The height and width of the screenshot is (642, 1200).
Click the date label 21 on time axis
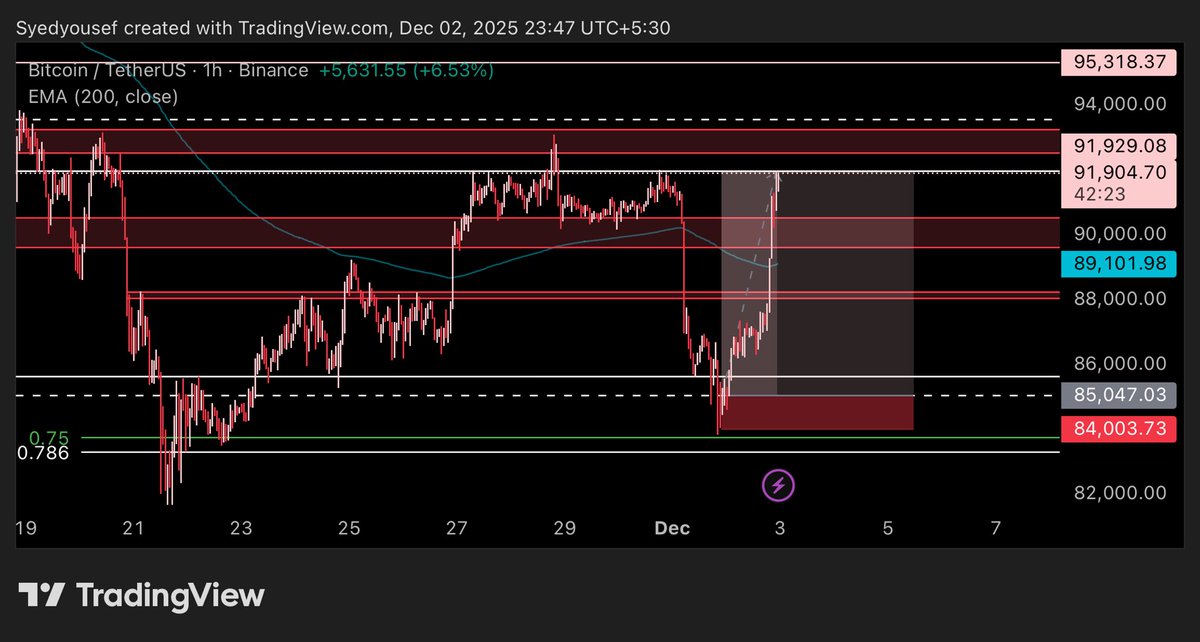coord(134,527)
